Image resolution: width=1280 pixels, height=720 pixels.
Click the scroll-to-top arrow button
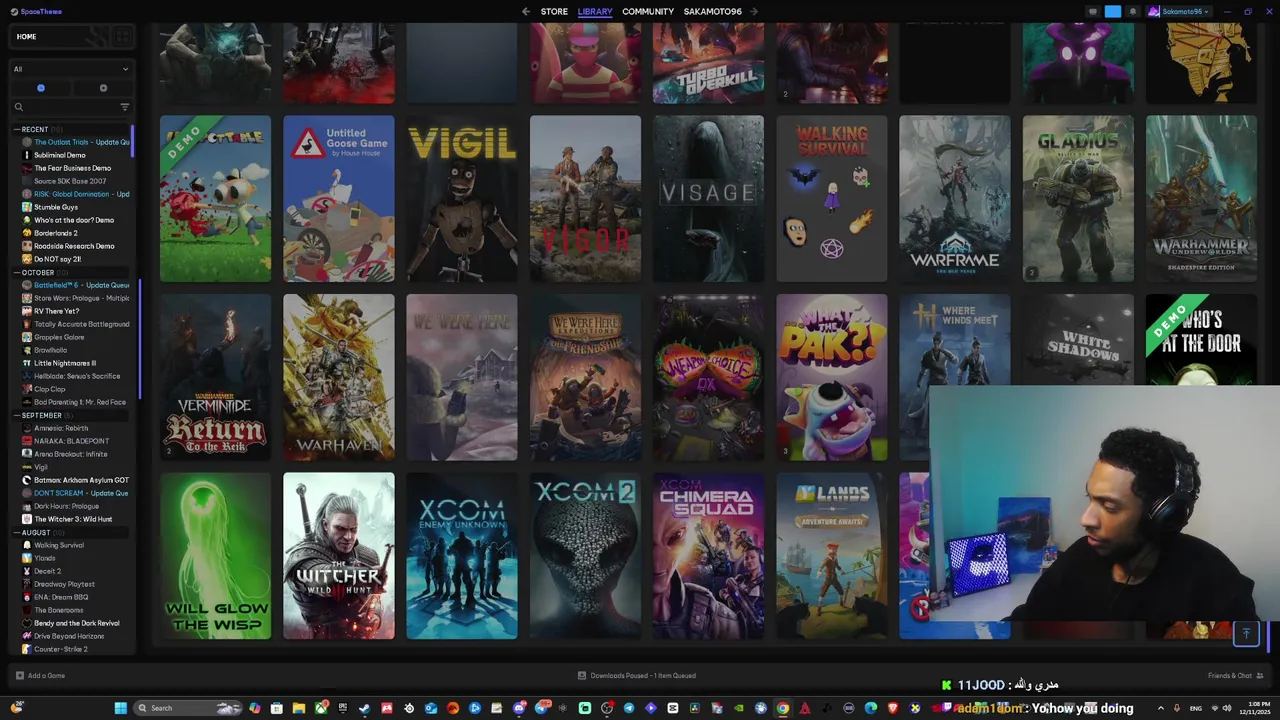click(1246, 633)
